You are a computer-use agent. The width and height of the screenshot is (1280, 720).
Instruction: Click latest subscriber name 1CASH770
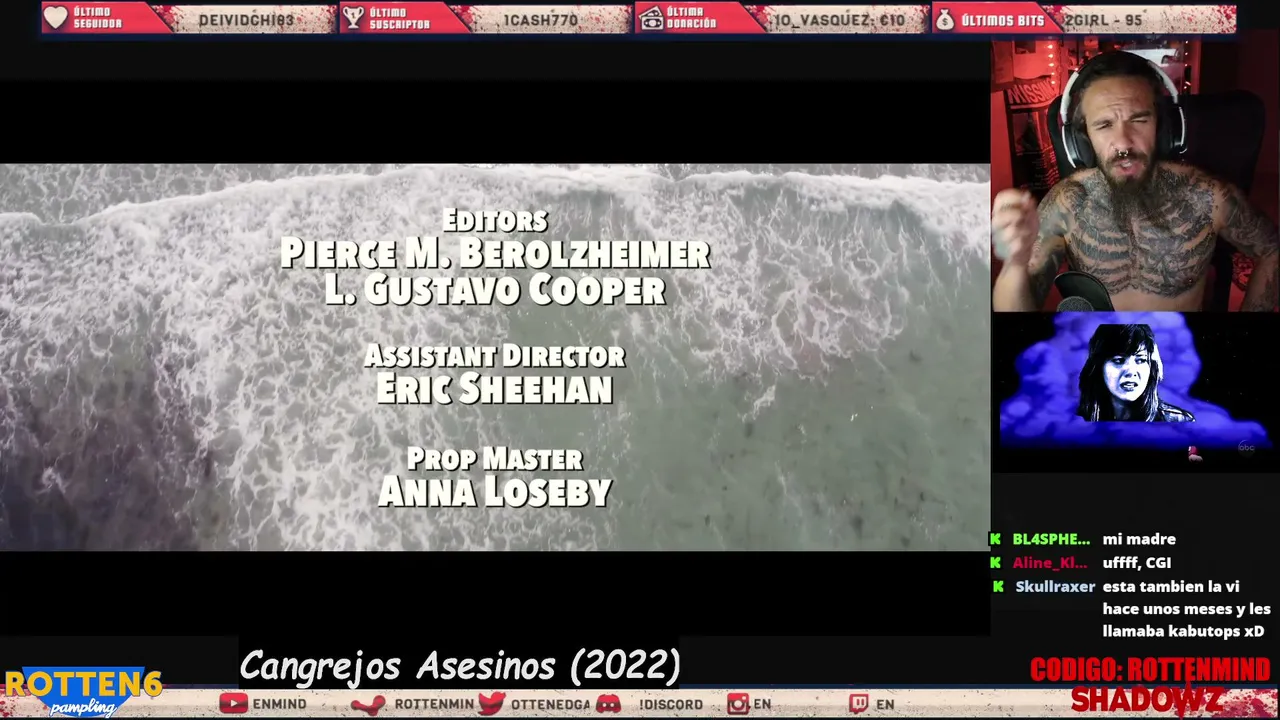pos(540,20)
